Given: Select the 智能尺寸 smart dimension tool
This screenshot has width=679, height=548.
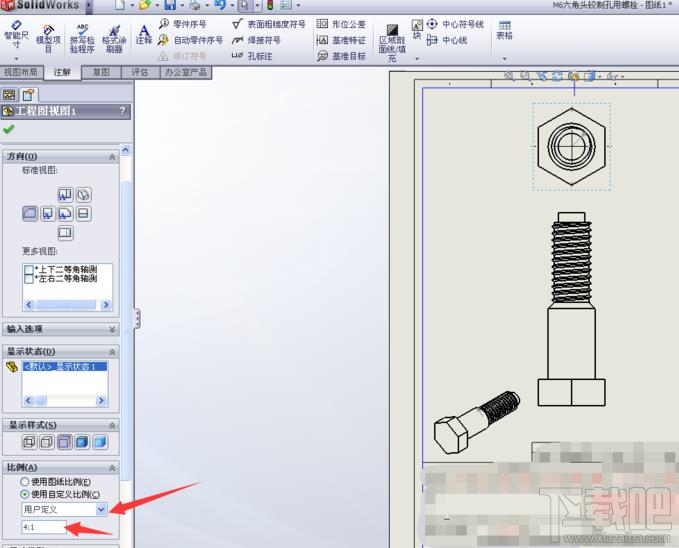Looking at the screenshot, I should (x=16, y=35).
